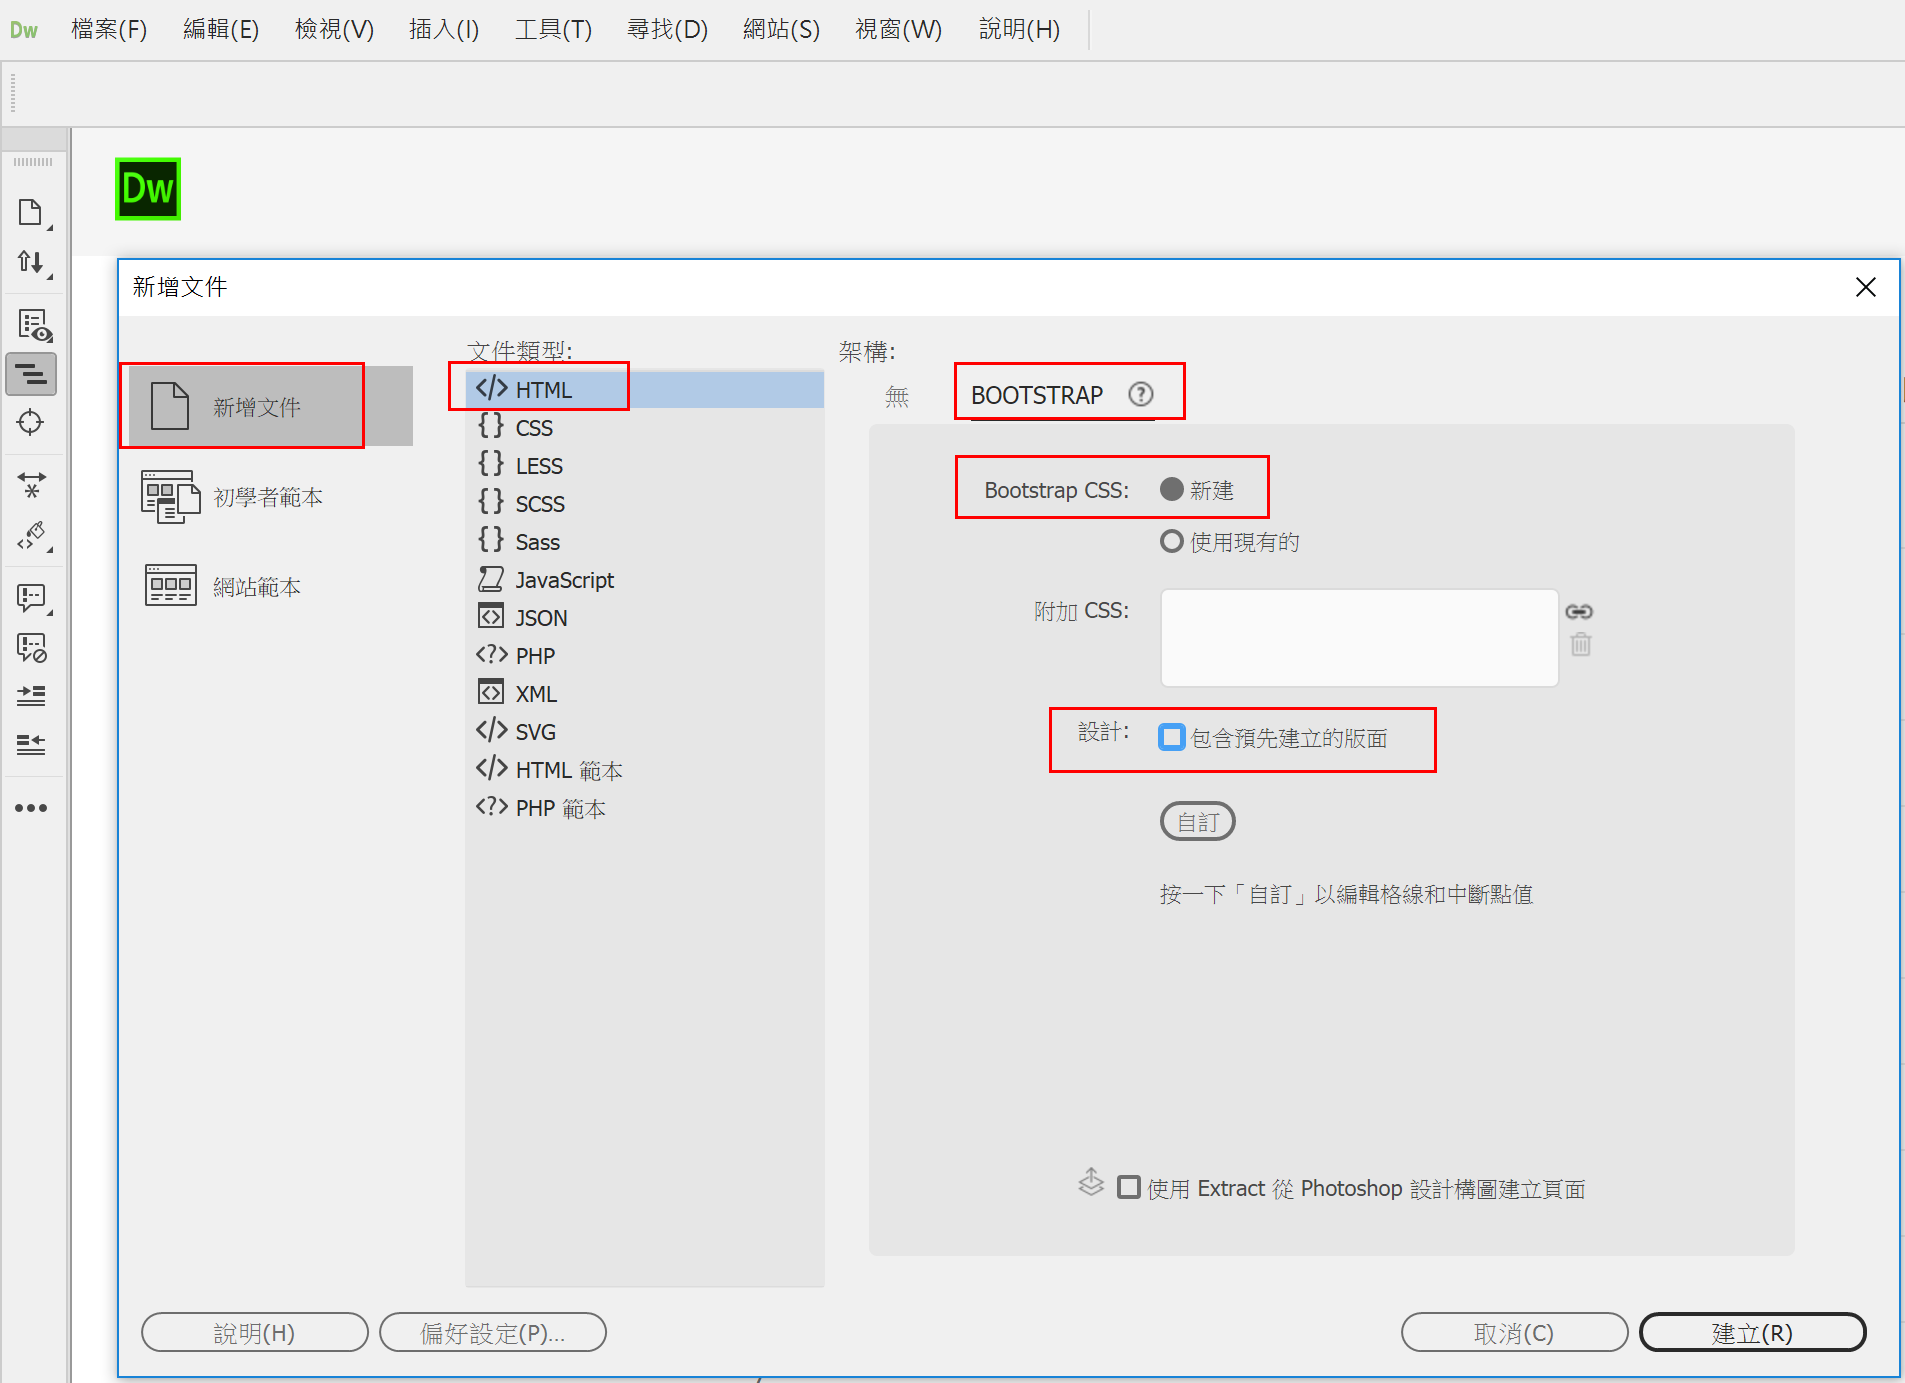This screenshot has width=1905, height=1383.
Task: Click the Format Source Code icon
Action: click(33, 536)
